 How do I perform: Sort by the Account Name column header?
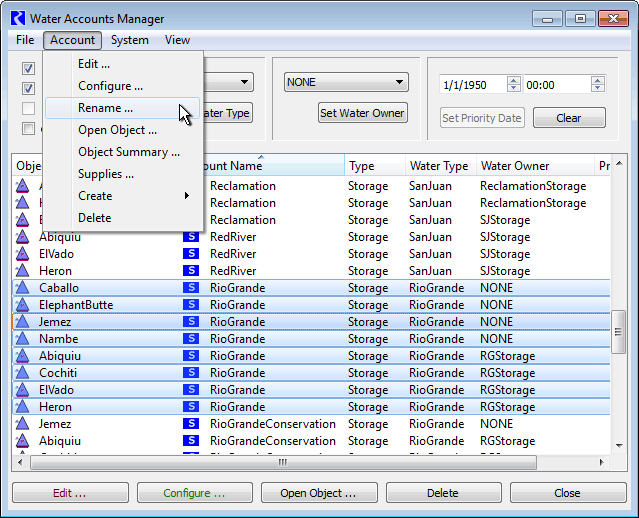pyautogui.click(x=274, y=165)
